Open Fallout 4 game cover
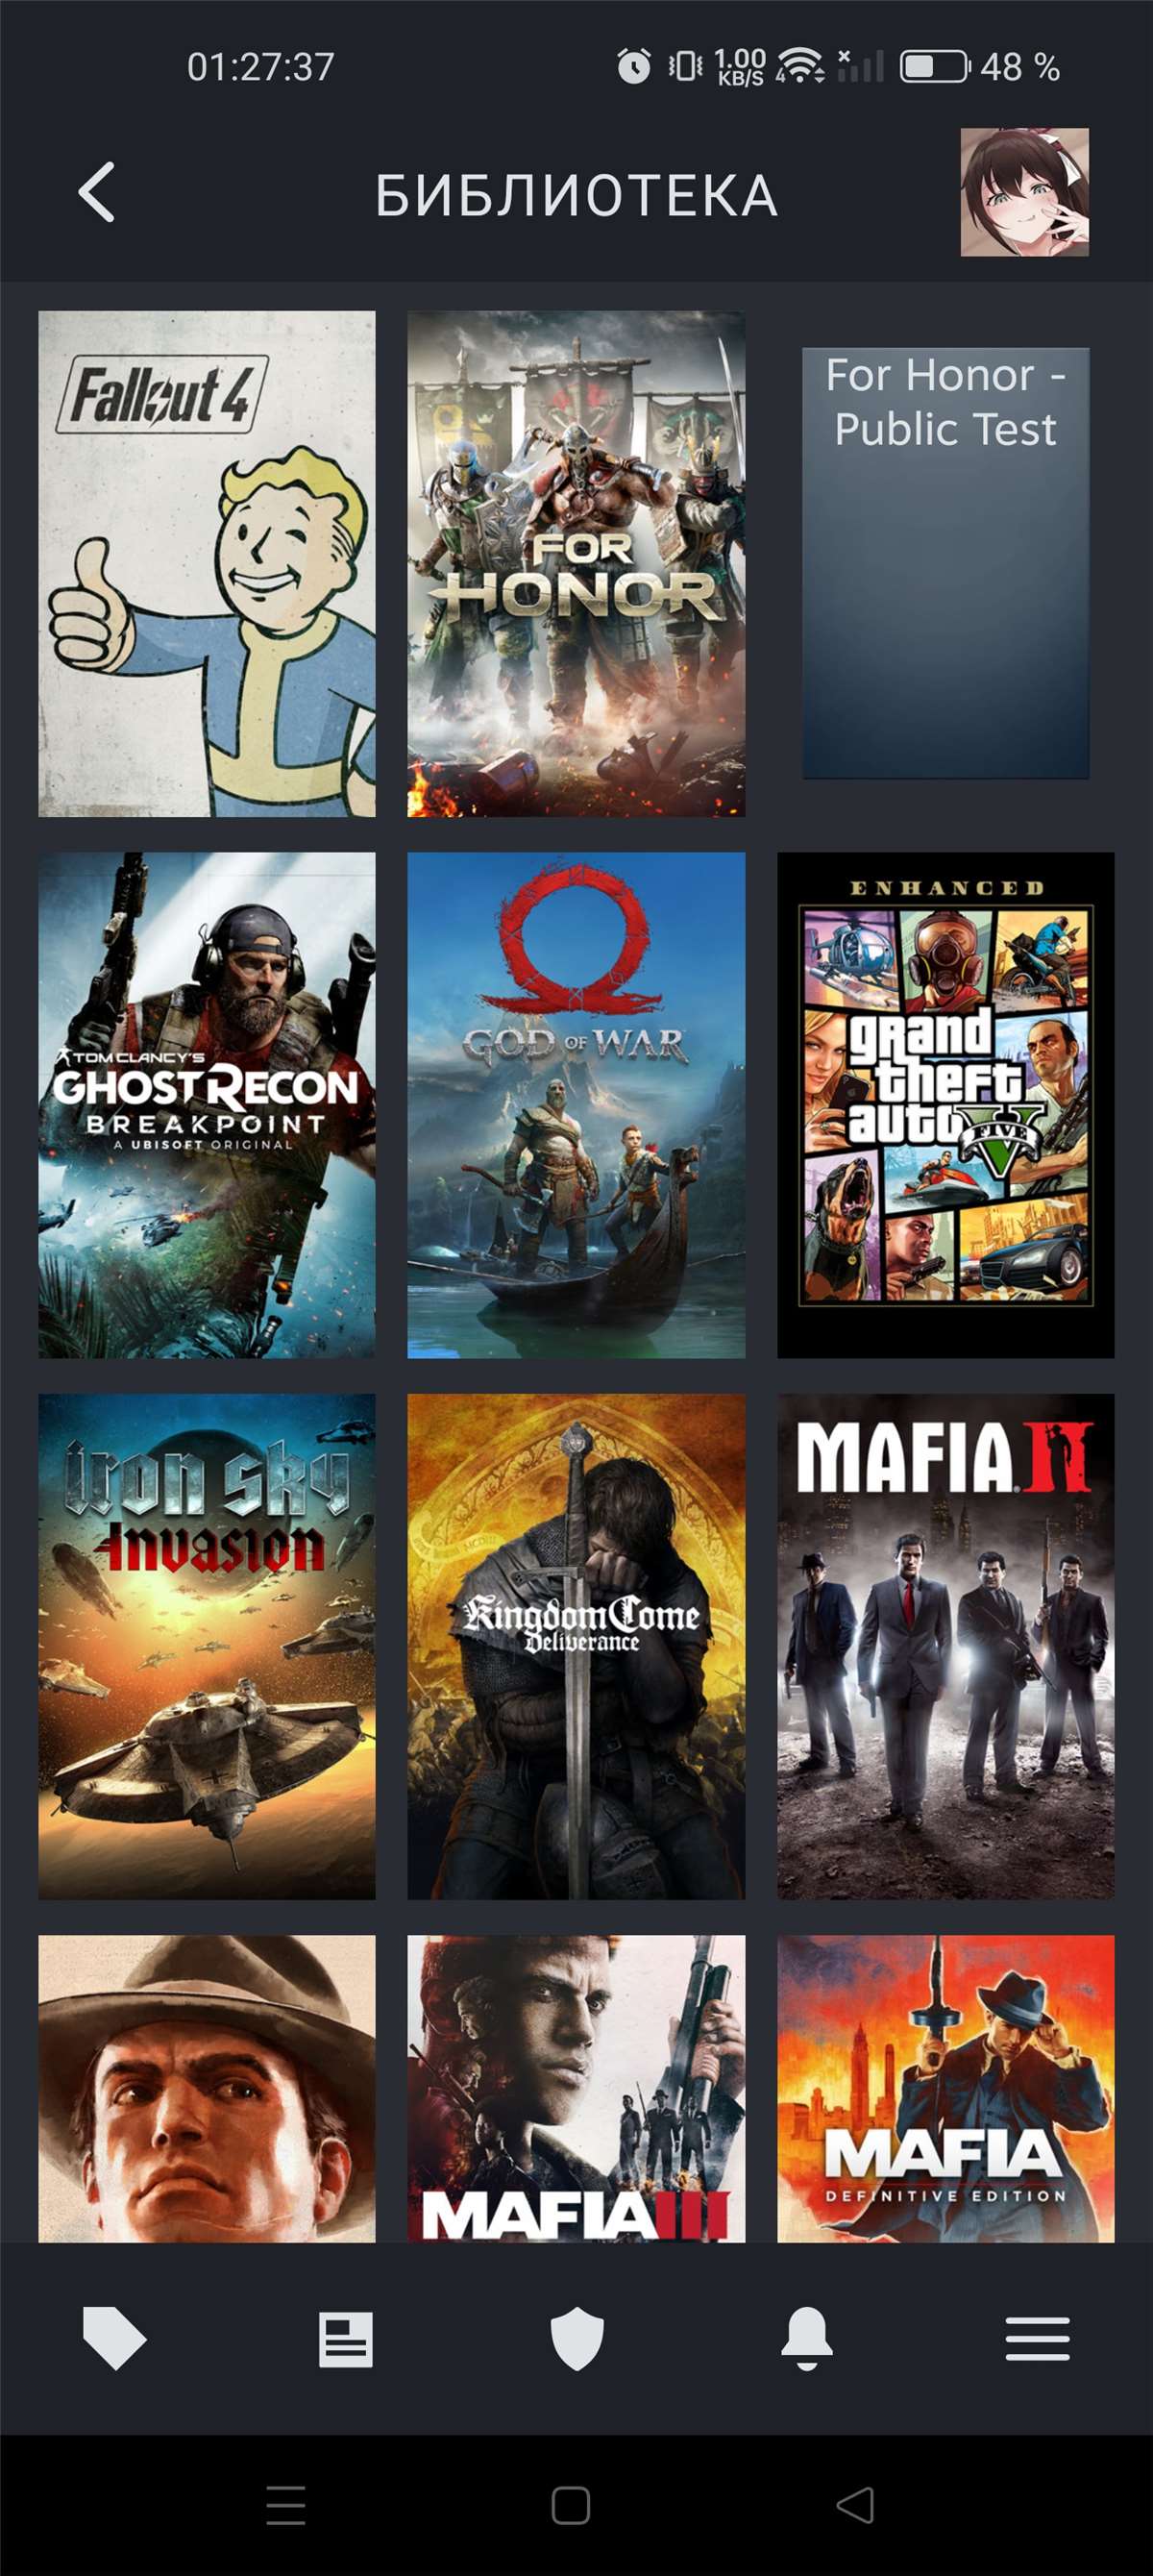Screen dimensions: 1153x2576 pyautogui.click(x=207, y=564)
